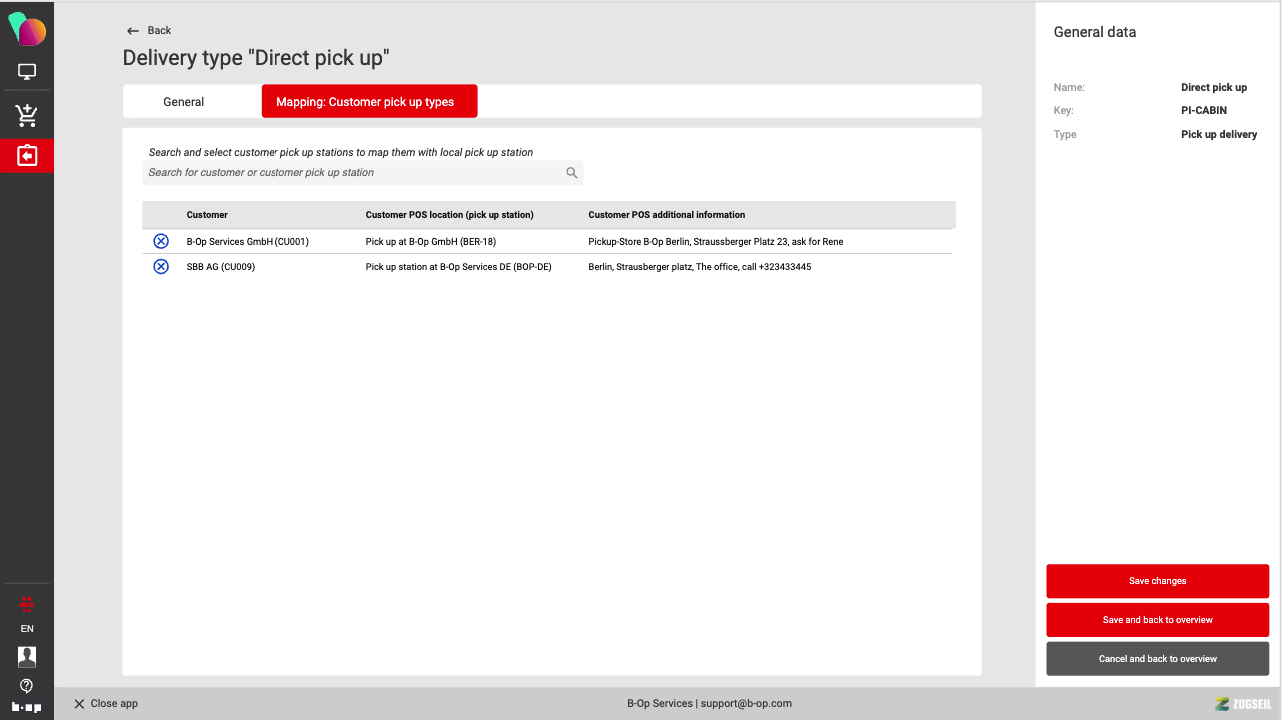Click Close app in the footer

pyautogui.click(x=106, y=704)
